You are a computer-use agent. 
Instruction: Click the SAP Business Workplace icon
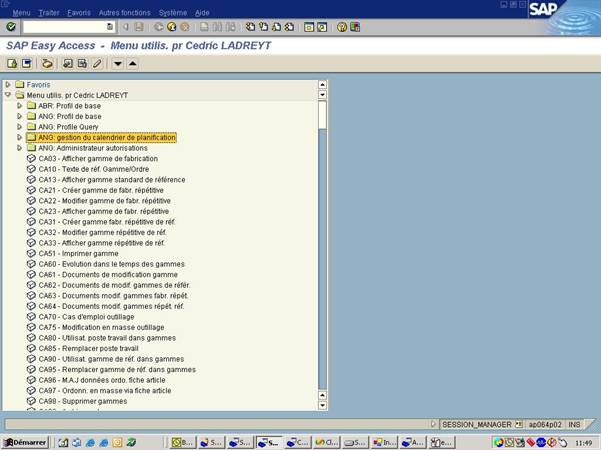pyautogui.click(x=47, y=63)
